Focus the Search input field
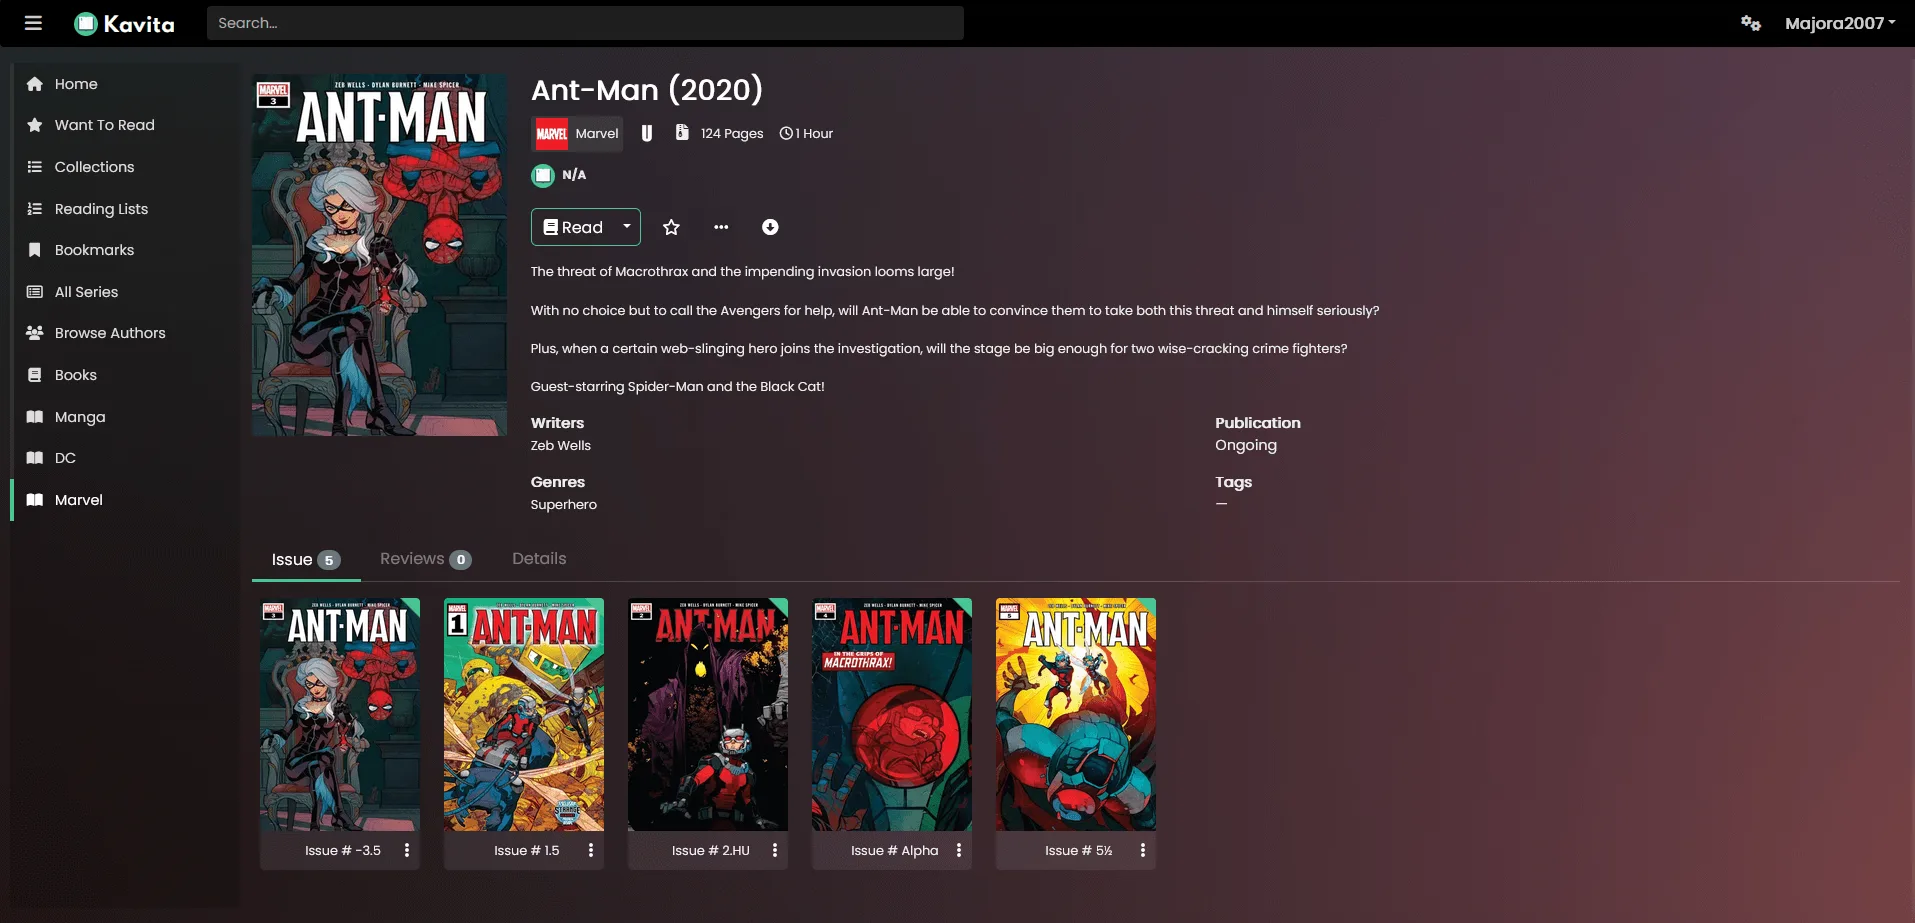 [585, 23]
